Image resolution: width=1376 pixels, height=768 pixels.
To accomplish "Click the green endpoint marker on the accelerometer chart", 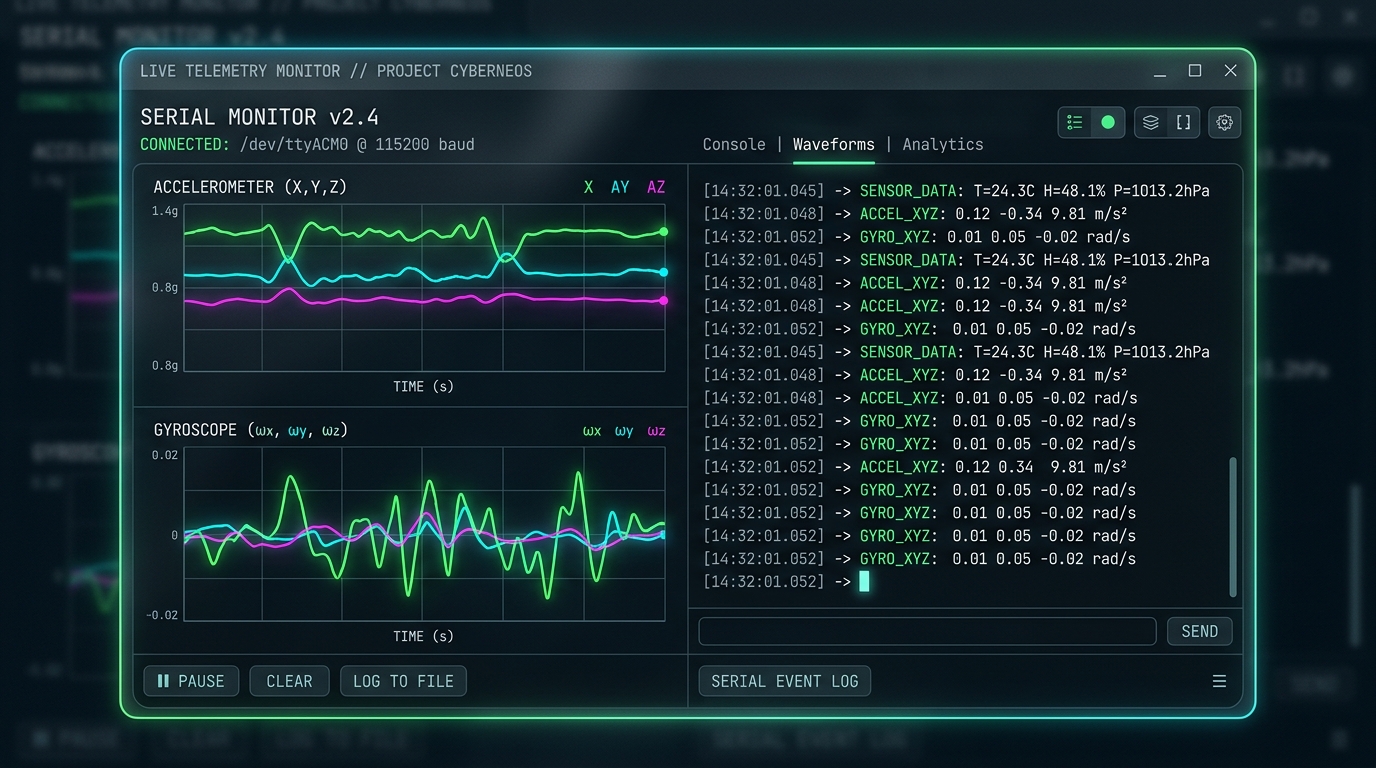I will 663,232.
